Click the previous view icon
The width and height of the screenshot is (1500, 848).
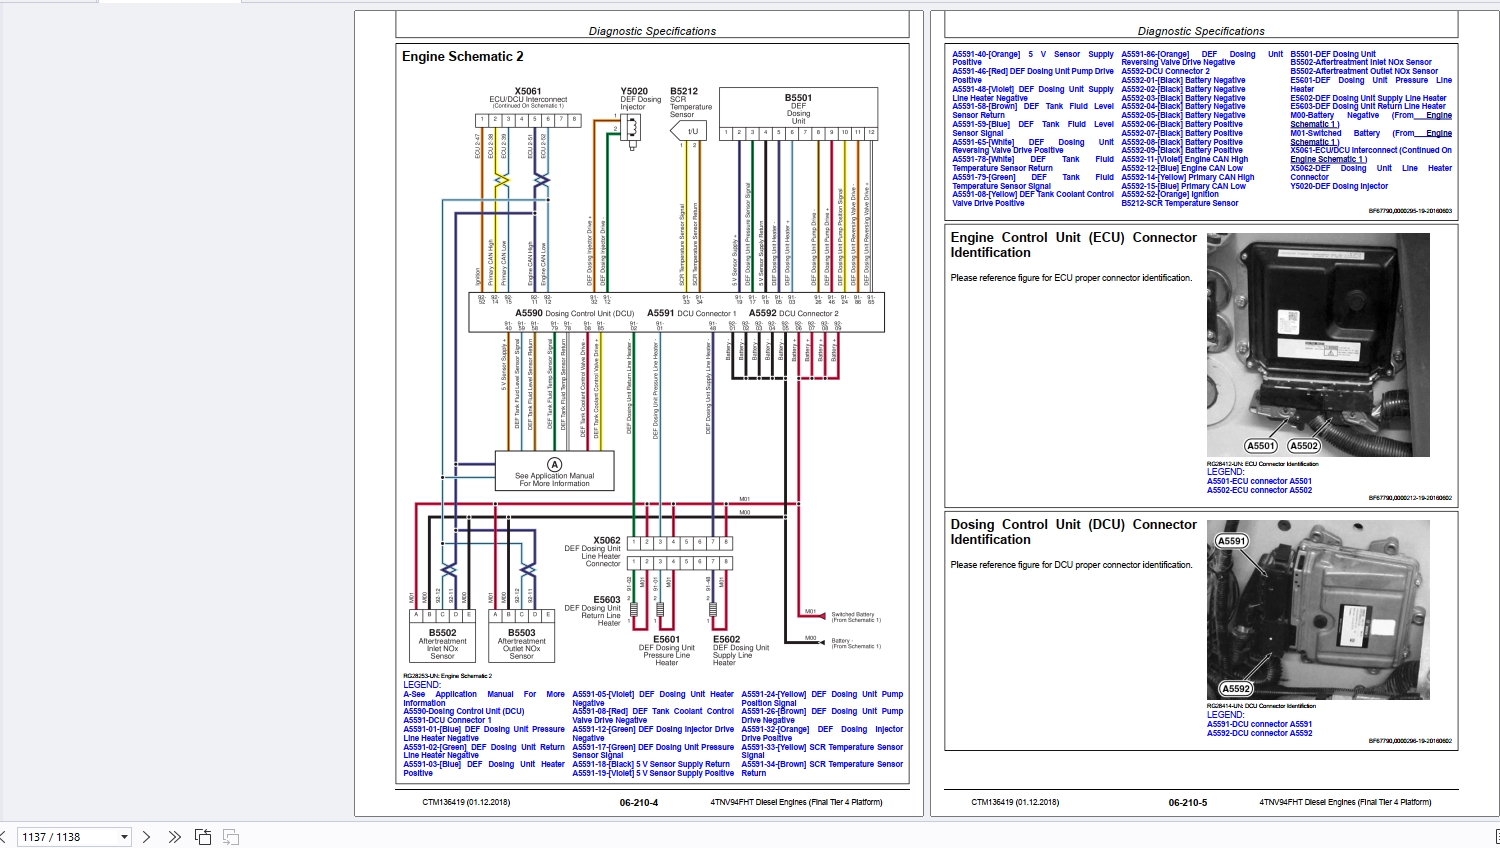tap(203, 837)
